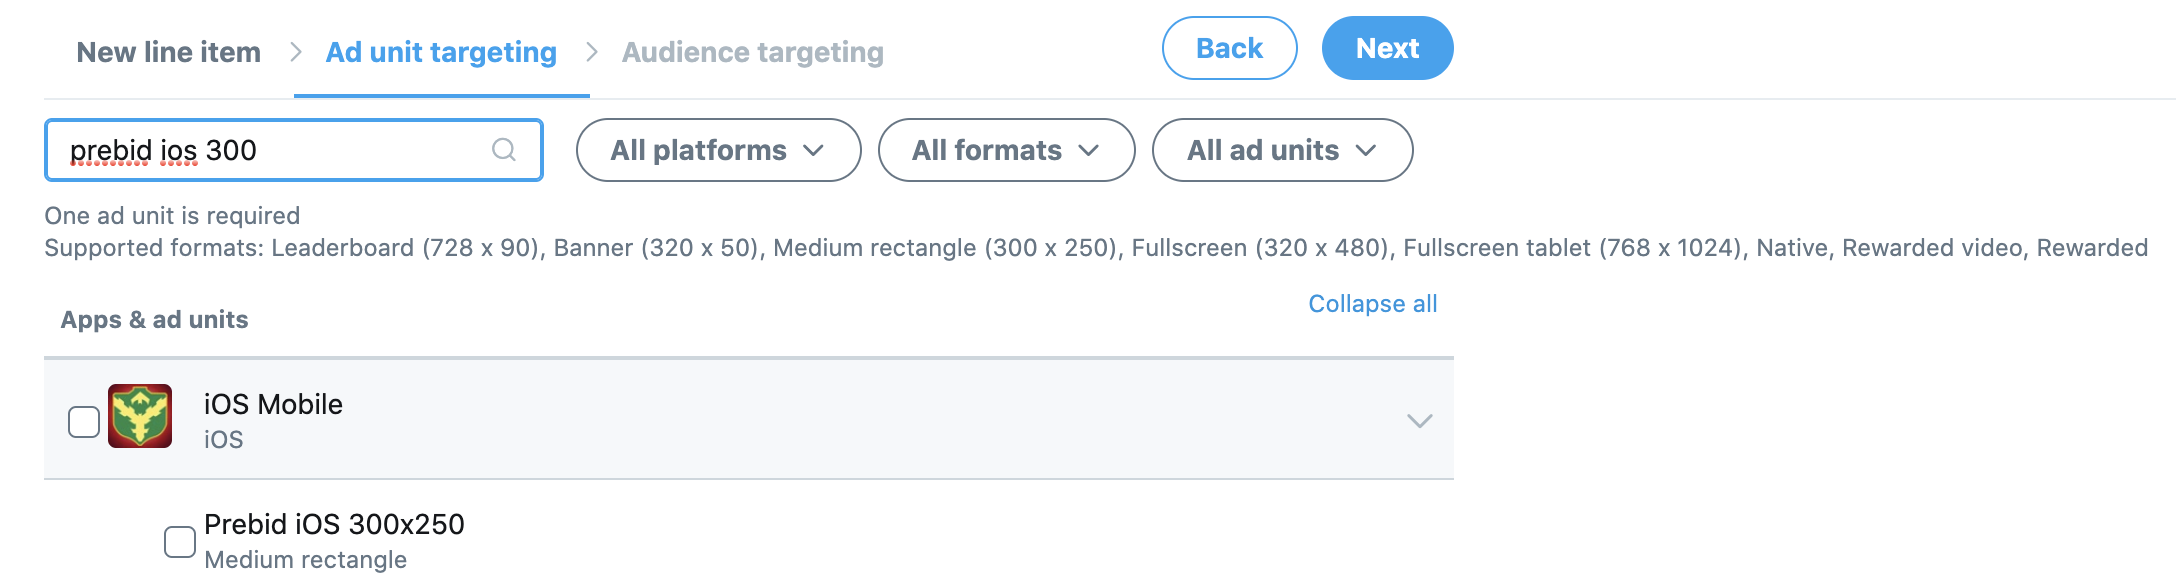Check the Prebid iOS 300x250 ad unit
Screen dimensions: 2176x586
(x=180, y=542)
